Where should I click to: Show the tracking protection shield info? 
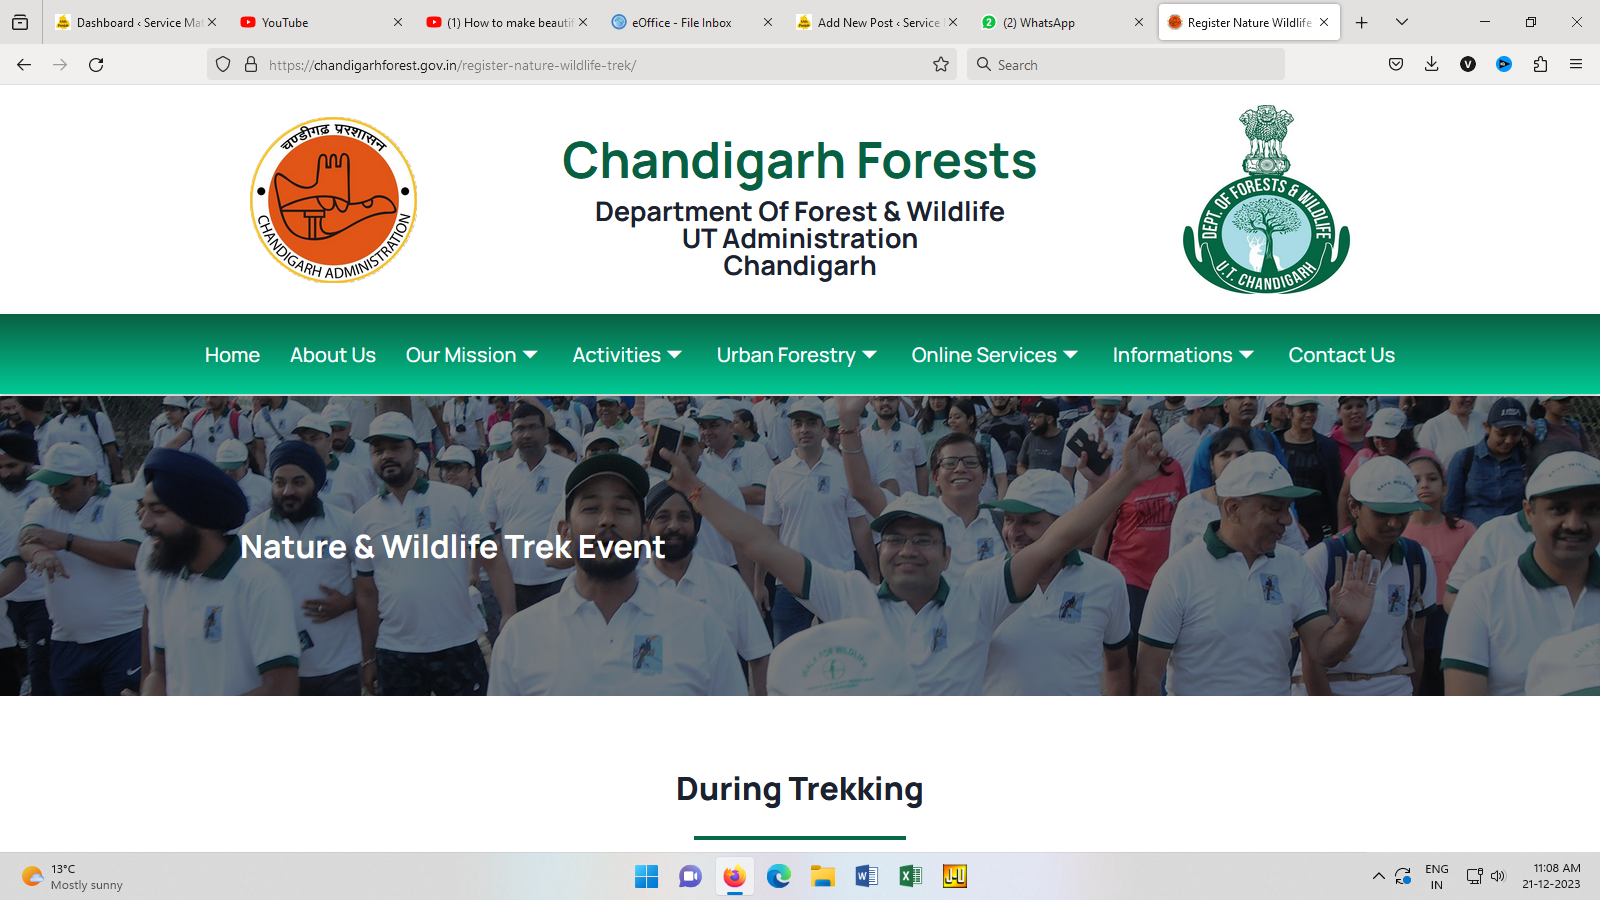[223, 65]
